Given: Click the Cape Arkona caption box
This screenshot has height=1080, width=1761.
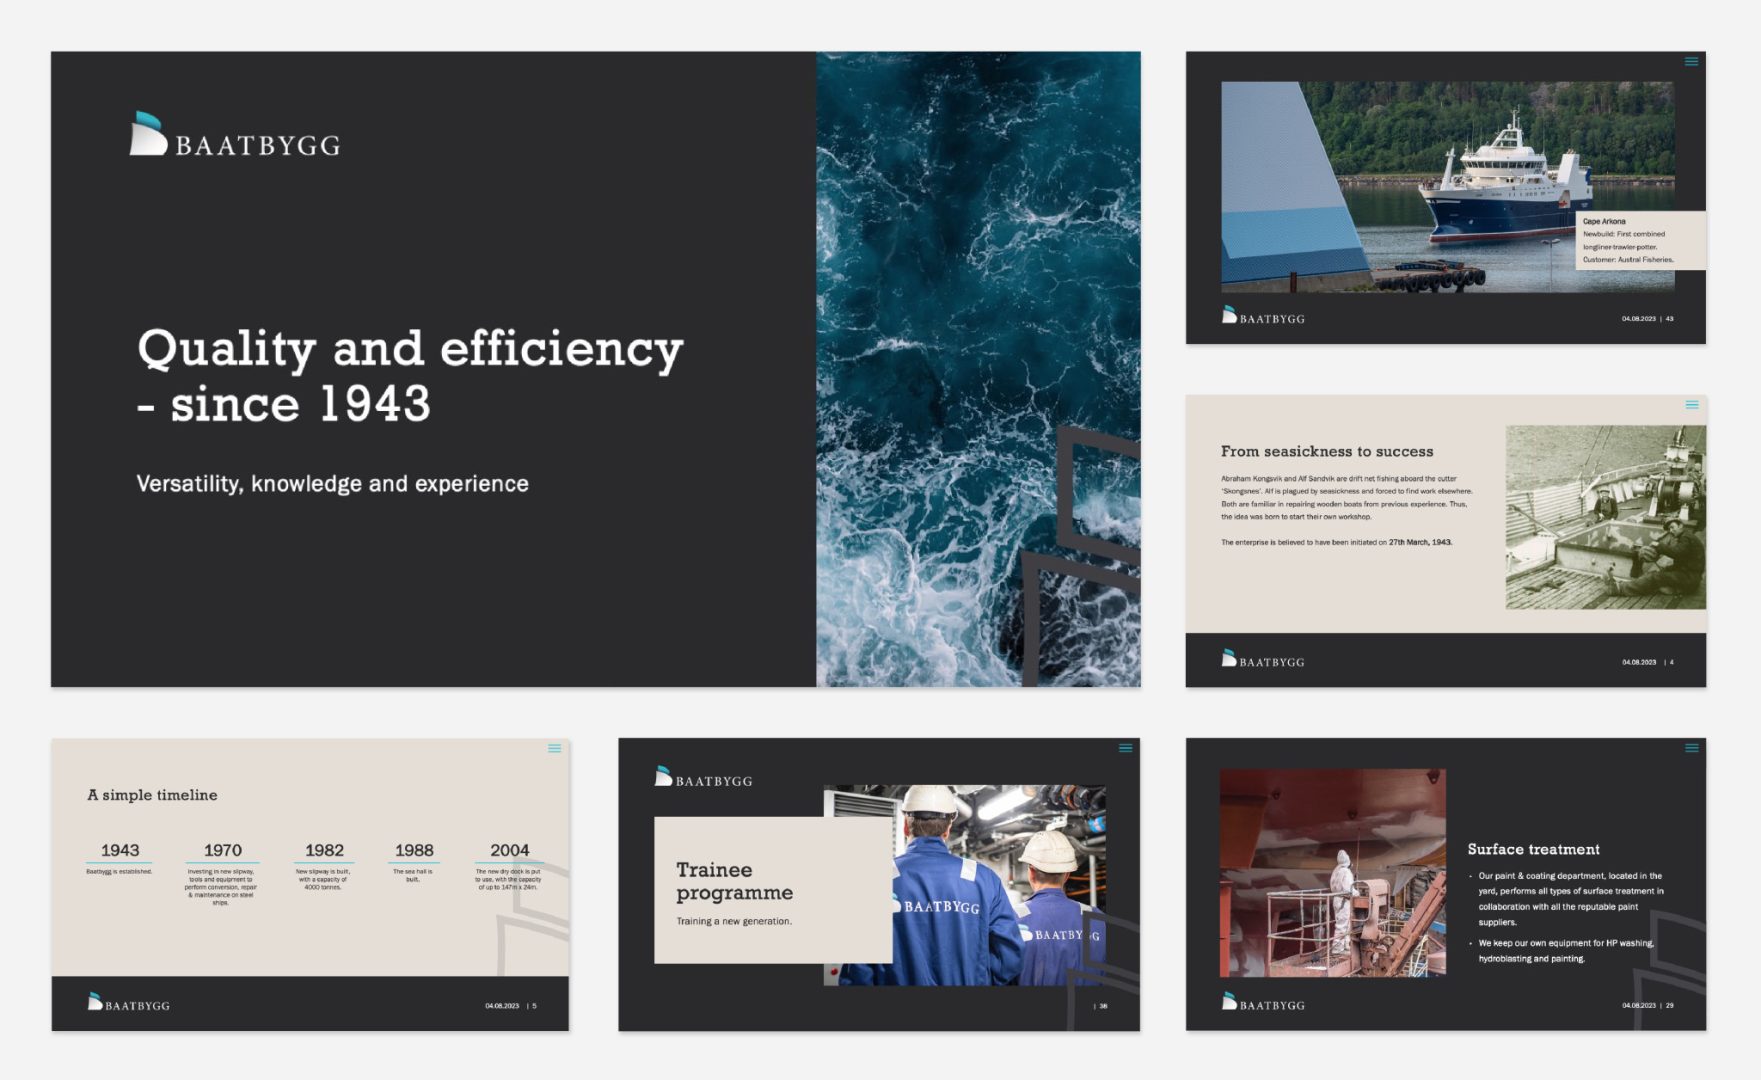Looking at the screenshot, I should (1641, 240).
